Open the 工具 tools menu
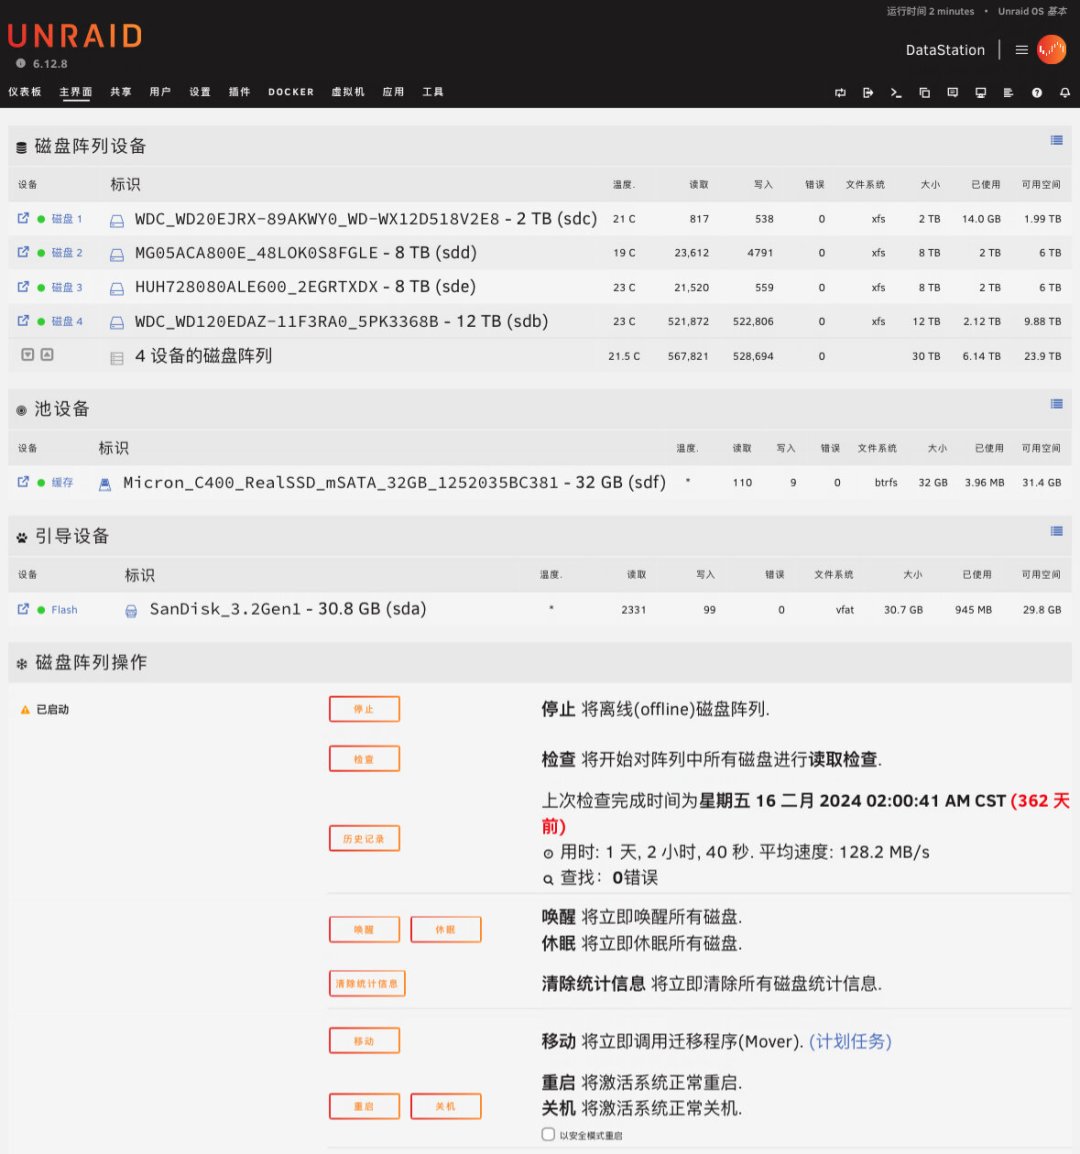Image resolution: width=1080 pixels, height=1154 pixels. click(433, 92)
